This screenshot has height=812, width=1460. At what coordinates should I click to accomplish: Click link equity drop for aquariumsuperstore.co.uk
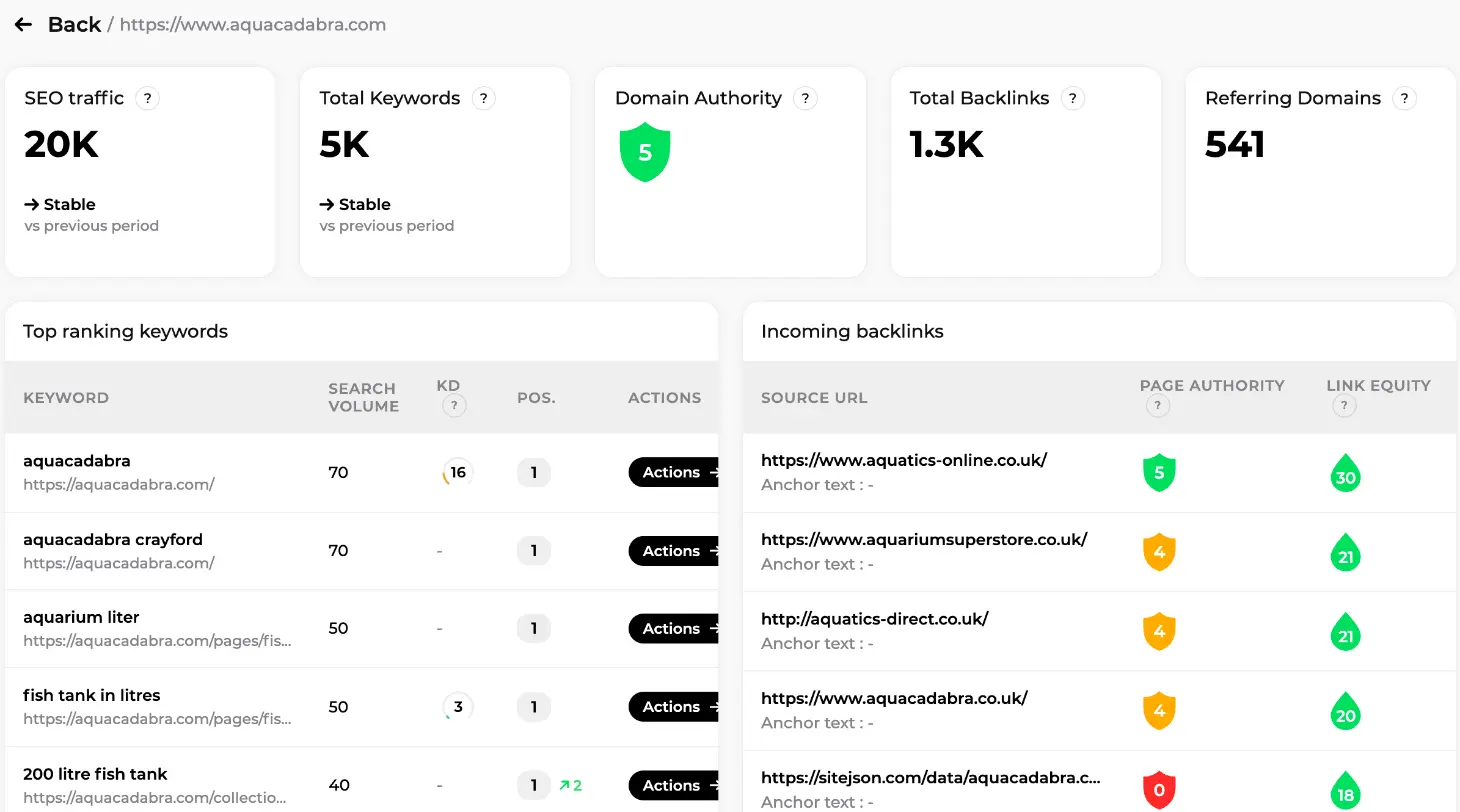click(x=1346, y=552)
